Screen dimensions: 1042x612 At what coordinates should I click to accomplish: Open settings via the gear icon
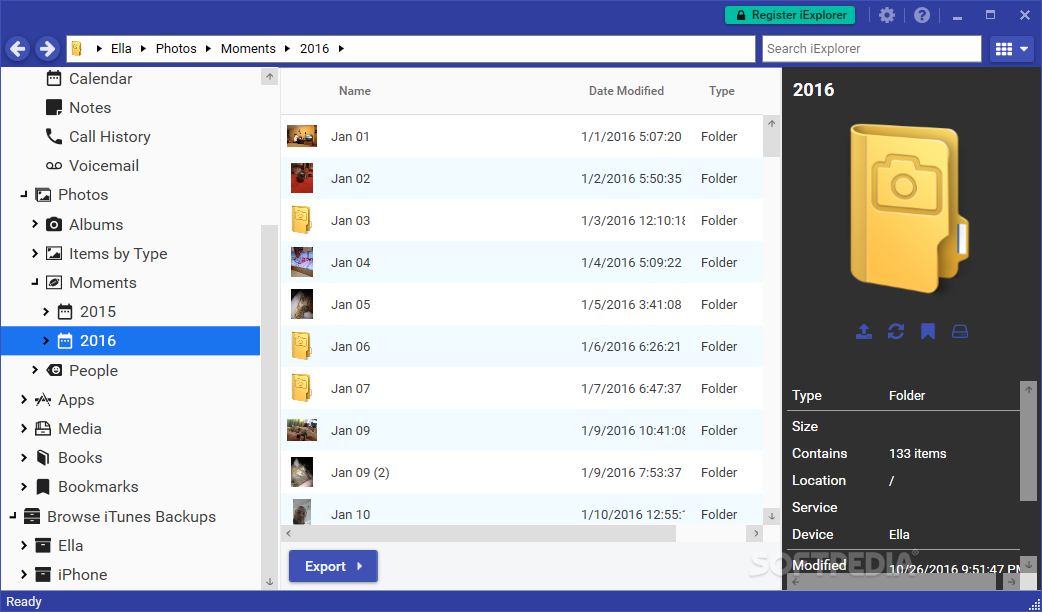pos(886,15)
